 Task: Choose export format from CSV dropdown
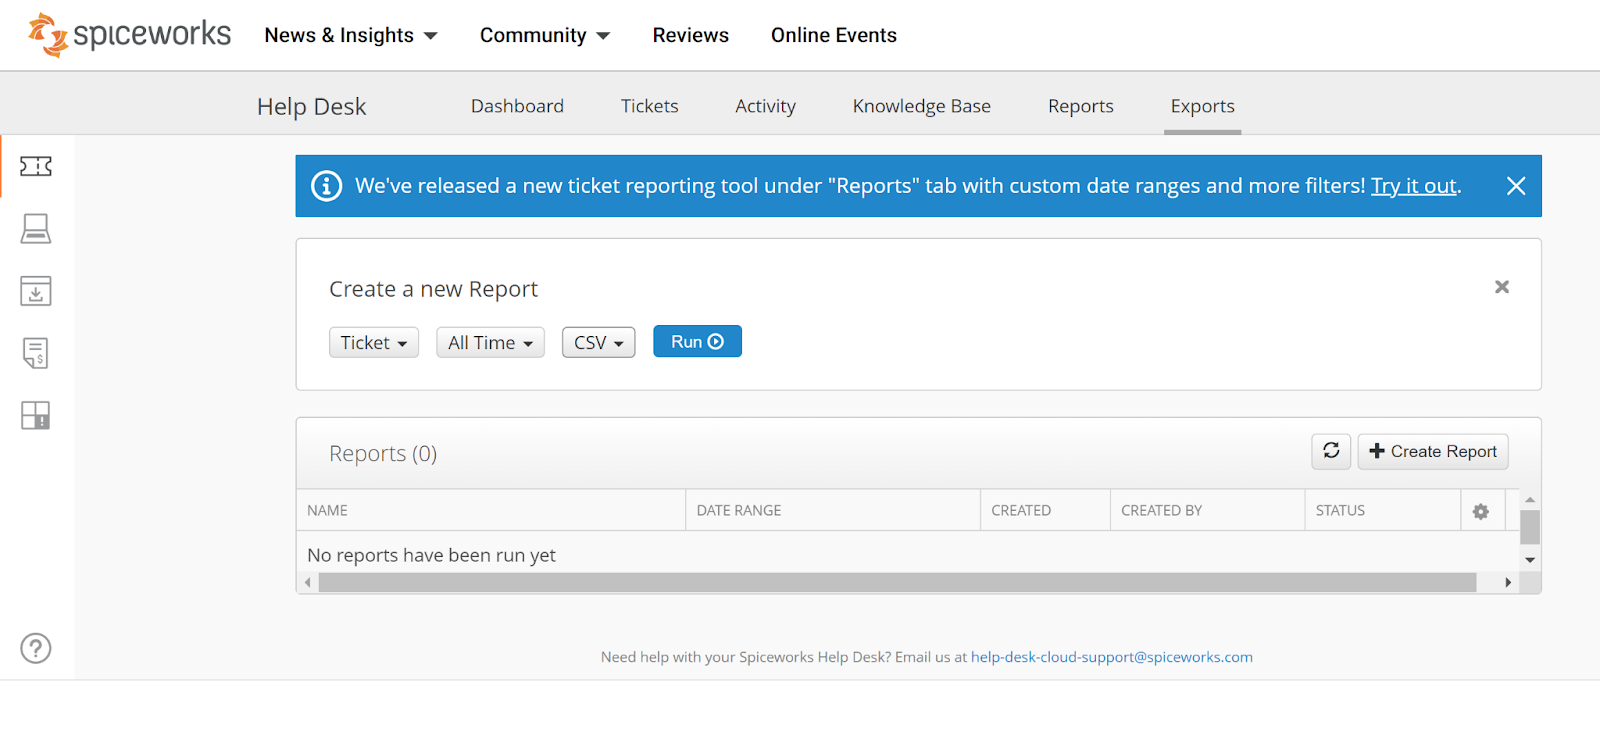pos(598,342)
